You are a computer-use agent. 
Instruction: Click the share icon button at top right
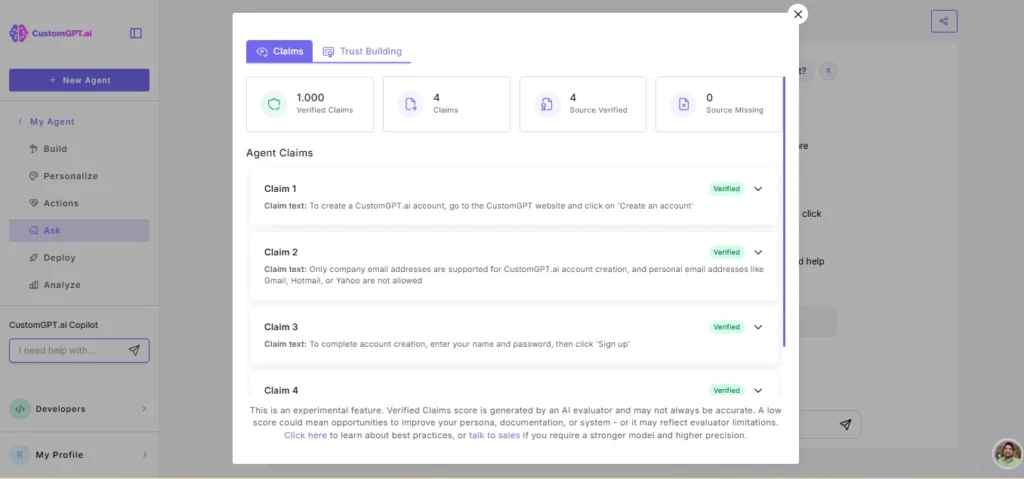coord(944,21)
